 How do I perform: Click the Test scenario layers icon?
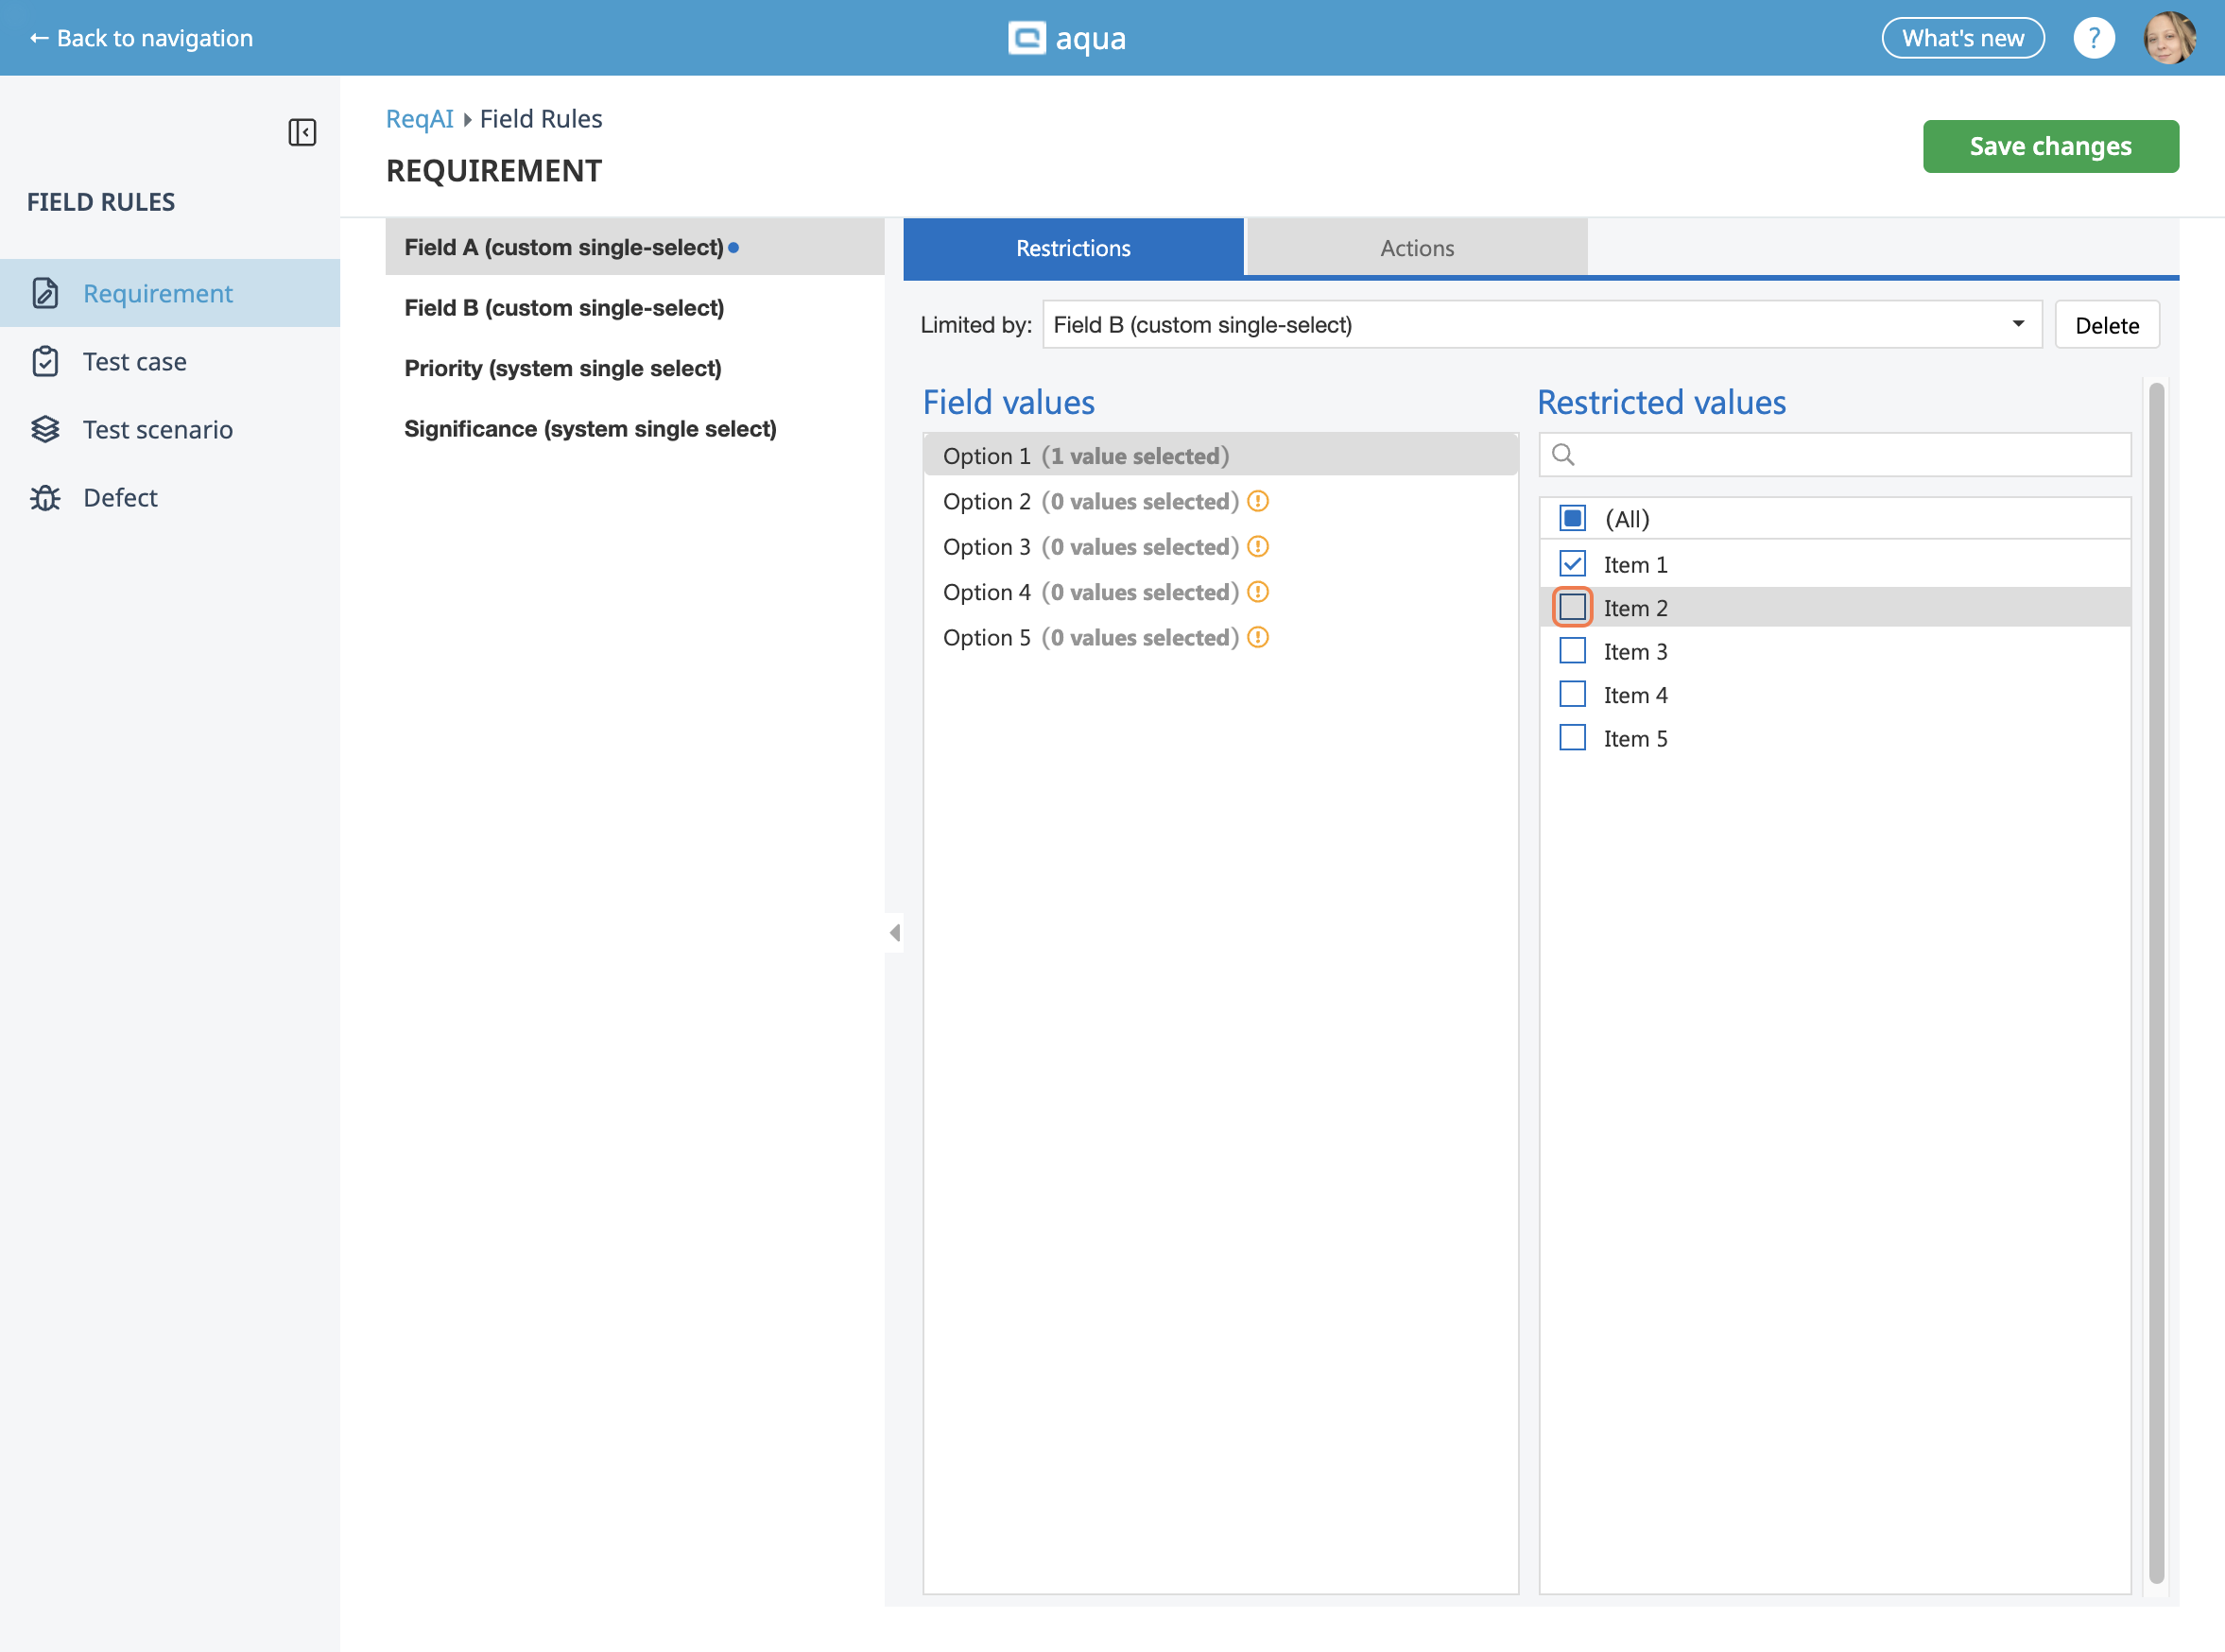[x=45, y=429]
